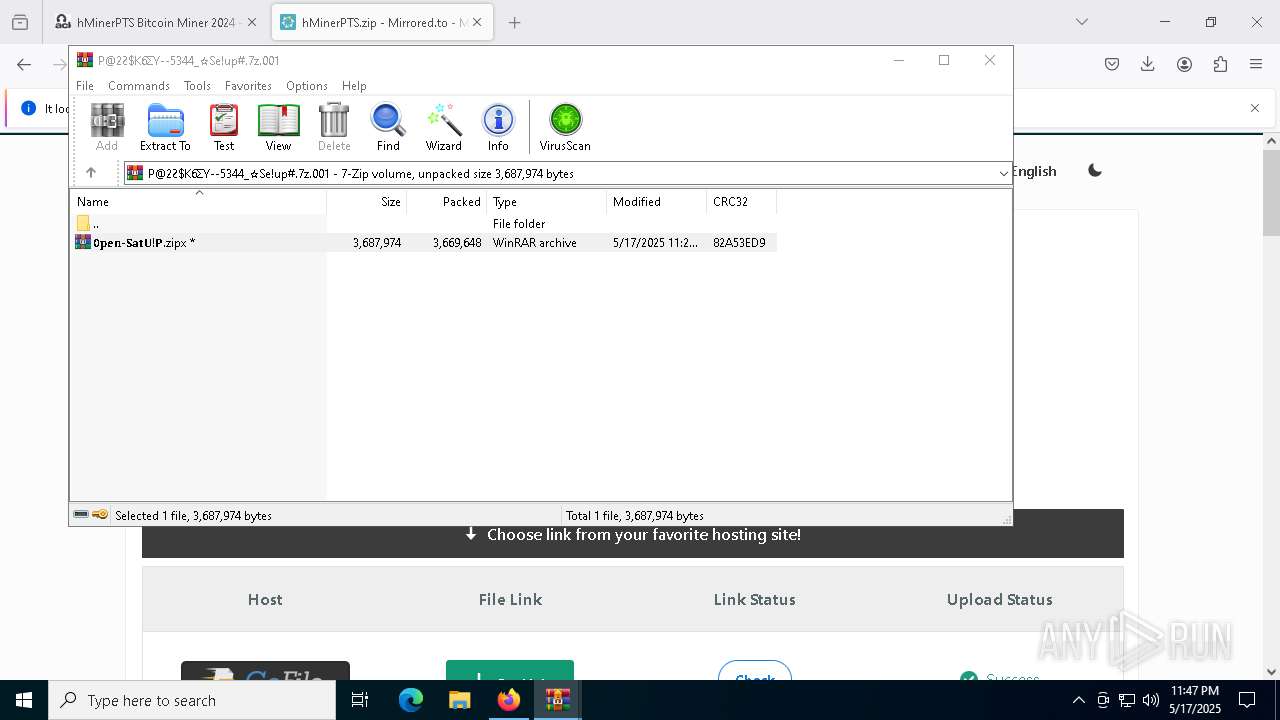Screen dimensions: 1280x720
Task: Close the hMinerPTS.zip Mirrored.to tab
Action: pyautogui.click(x=477, y=22)
